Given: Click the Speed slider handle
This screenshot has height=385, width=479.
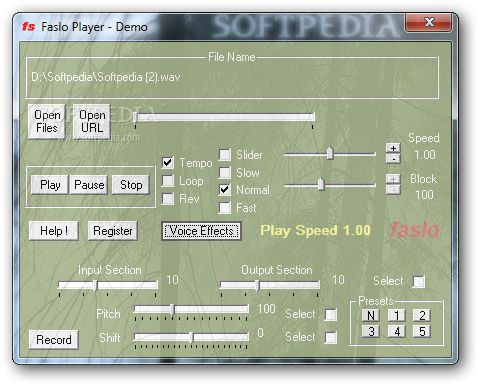Looking at the screenshot, I should point(330,153).
